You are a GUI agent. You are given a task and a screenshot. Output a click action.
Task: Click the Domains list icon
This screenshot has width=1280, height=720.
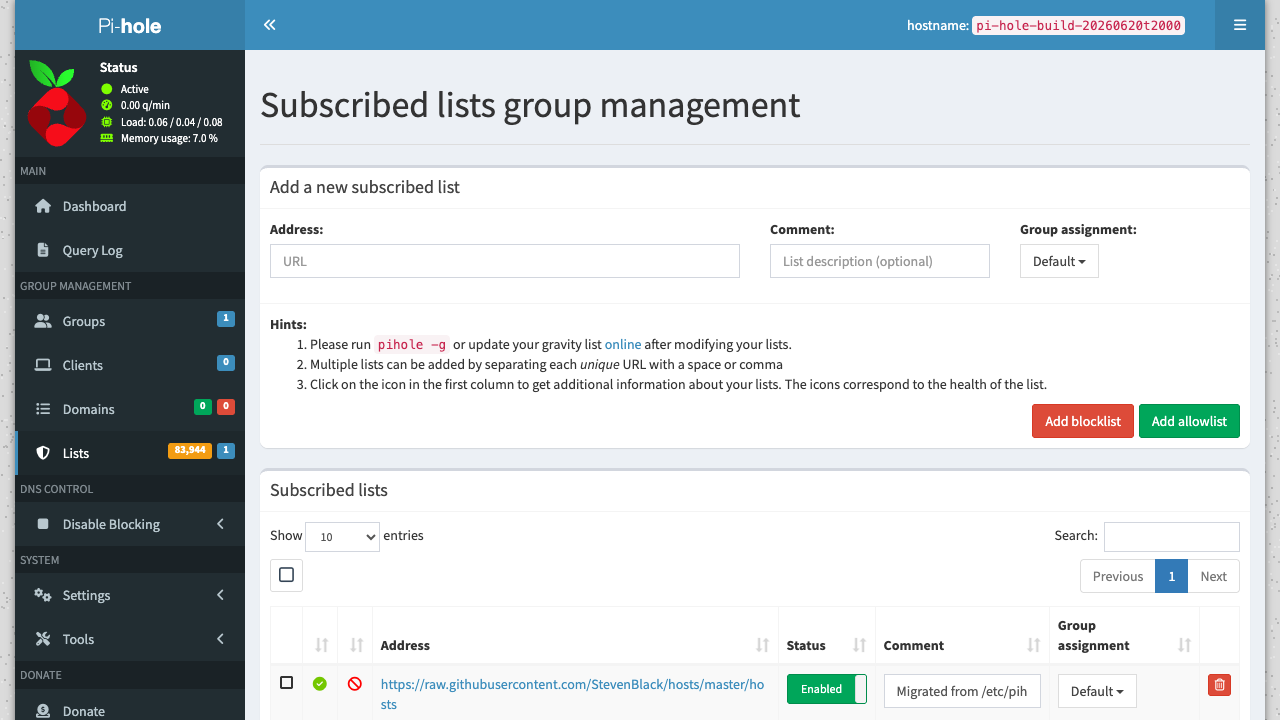43,409
